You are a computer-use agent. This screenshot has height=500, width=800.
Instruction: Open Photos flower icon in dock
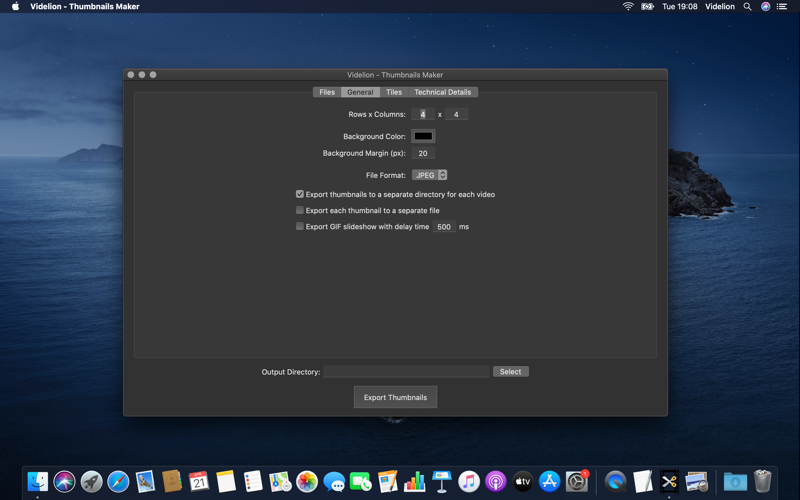[307, 481]
